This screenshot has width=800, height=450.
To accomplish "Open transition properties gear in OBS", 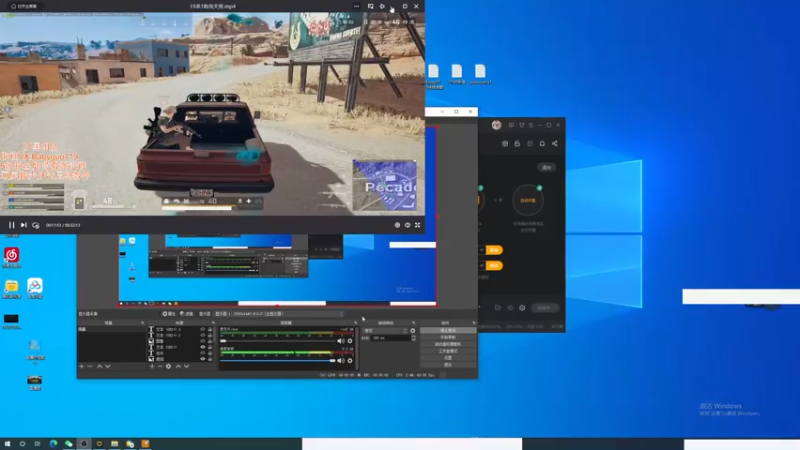I will click(x=413, y=331).
